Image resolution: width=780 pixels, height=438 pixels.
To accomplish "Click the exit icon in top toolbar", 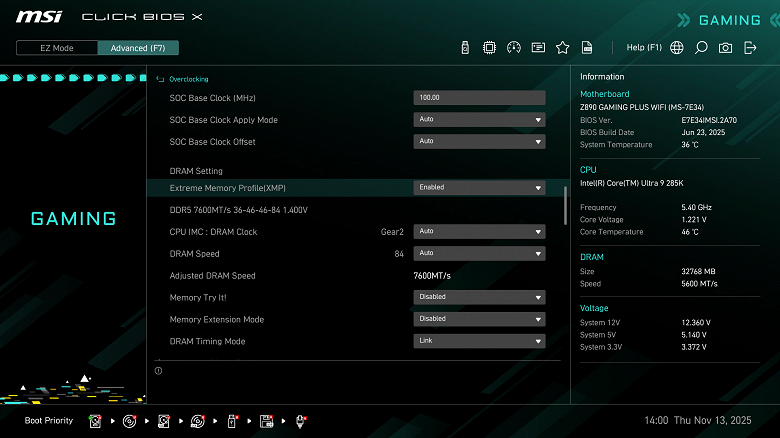I will 750,48.
